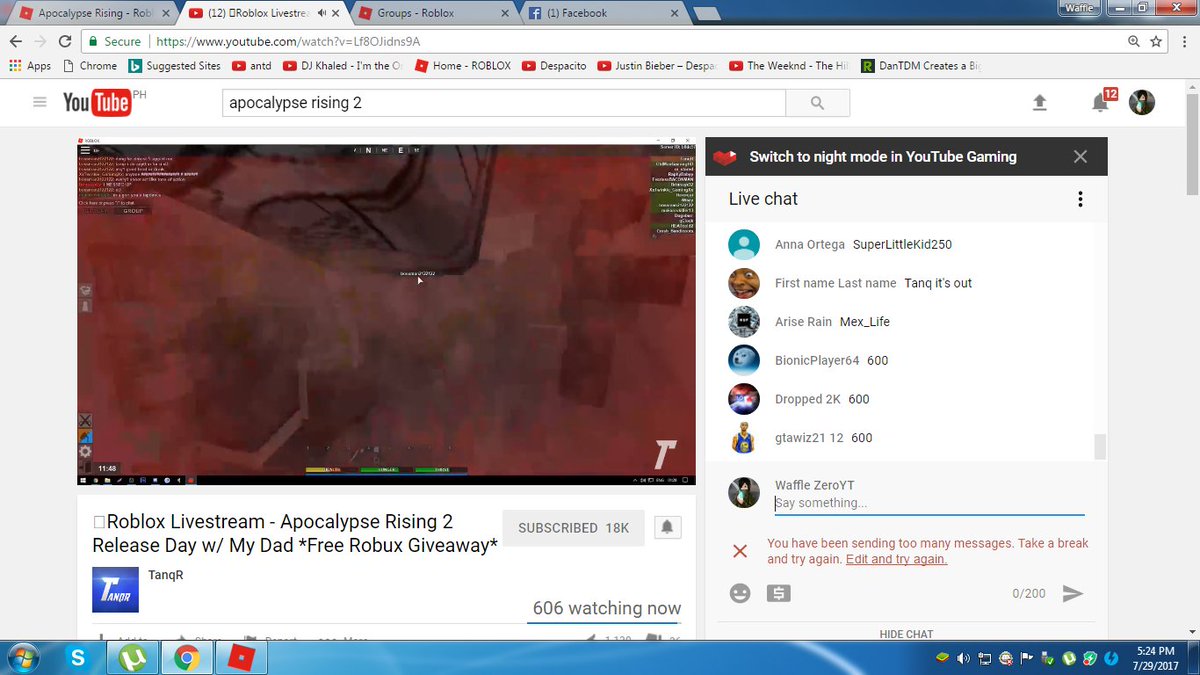Click the red error X icon in chat
The width and height of the screenshot is (1200, 675).
[740, 551]
